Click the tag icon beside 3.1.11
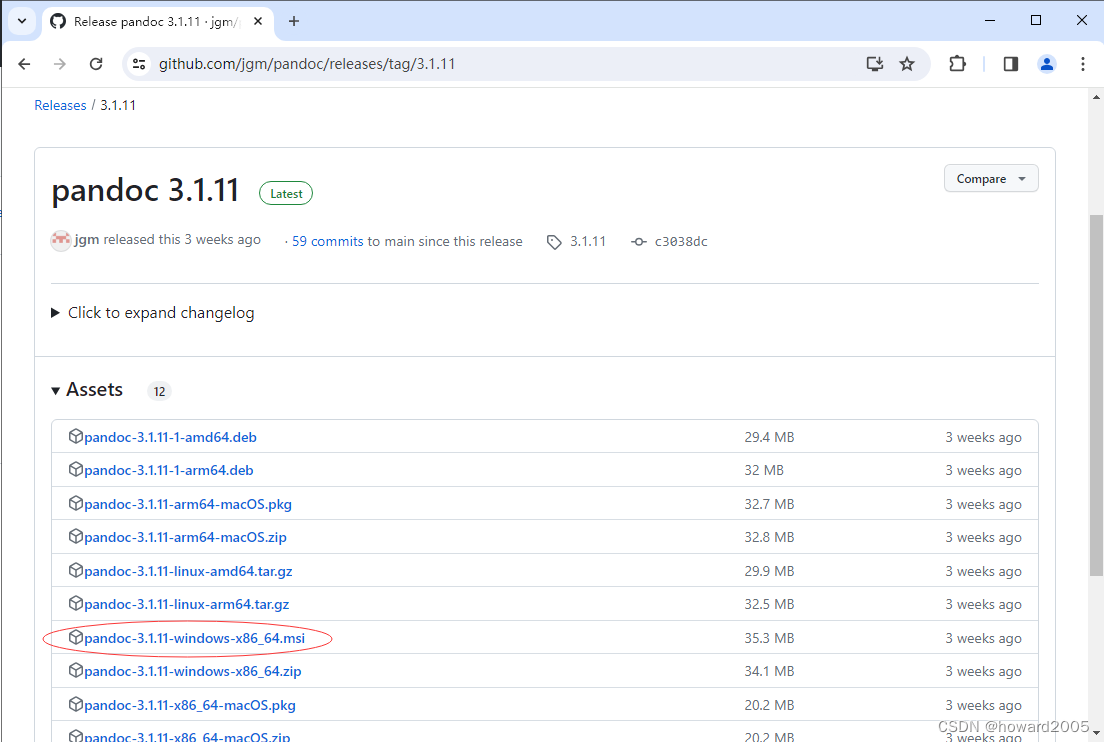This screenshot has height=742, width=1104. (554, 242)
